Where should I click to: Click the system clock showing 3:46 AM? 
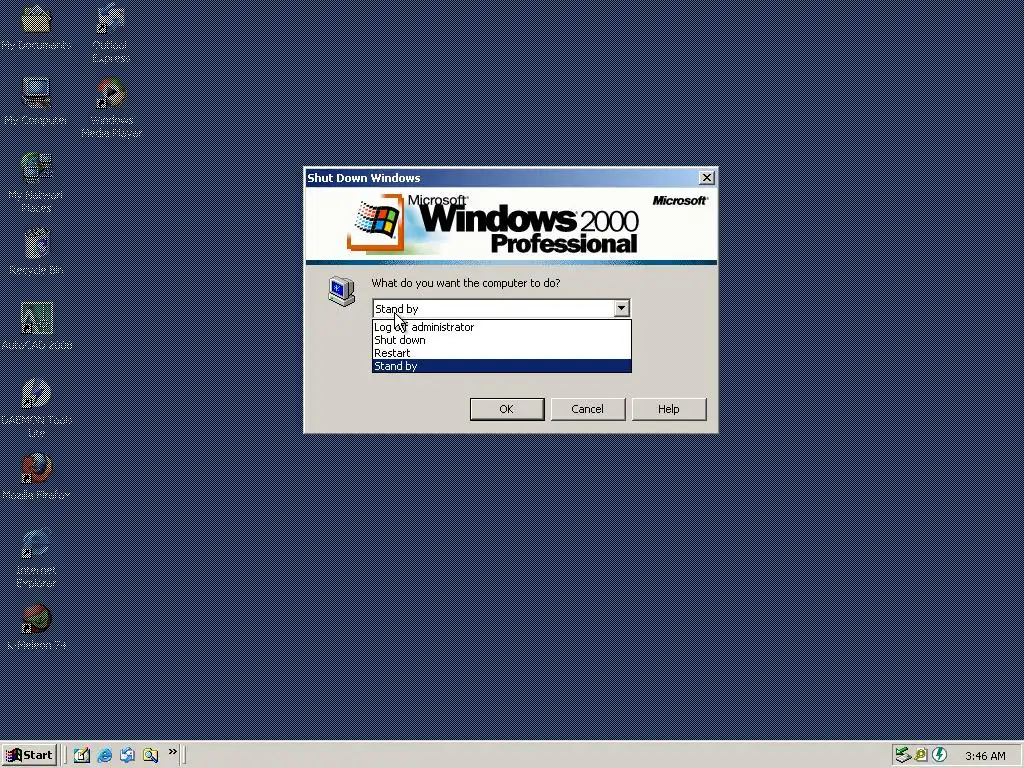[985, 756]
